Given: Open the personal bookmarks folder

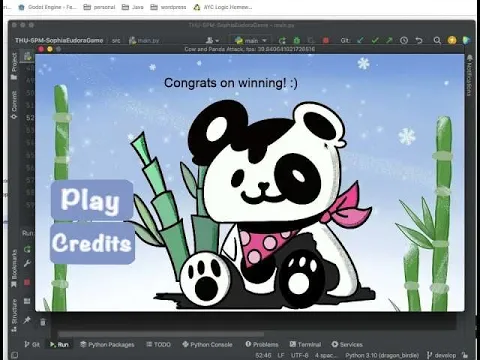Looking at the screenshot, I should (x=99, y=7).
